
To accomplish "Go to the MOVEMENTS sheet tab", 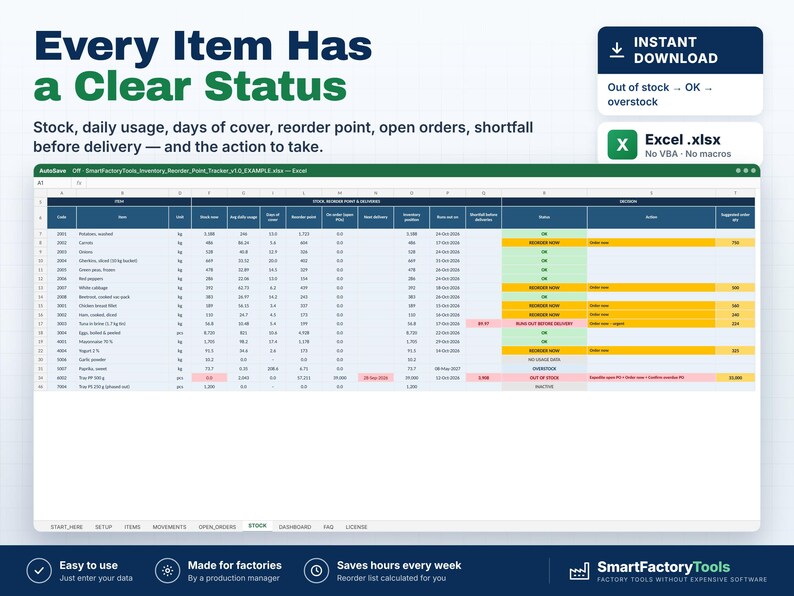I will 169,527.
